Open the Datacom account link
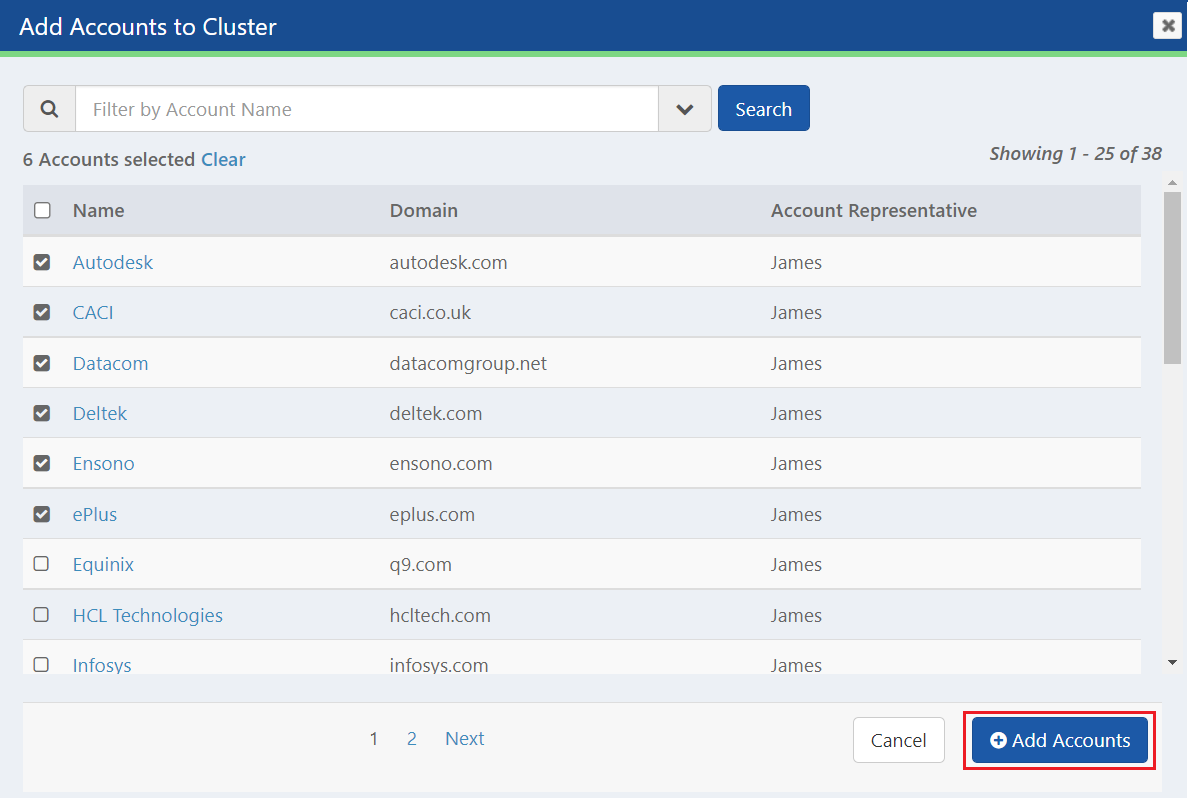This screenshot has width=1188, height=798. click(x=111, y=363)
